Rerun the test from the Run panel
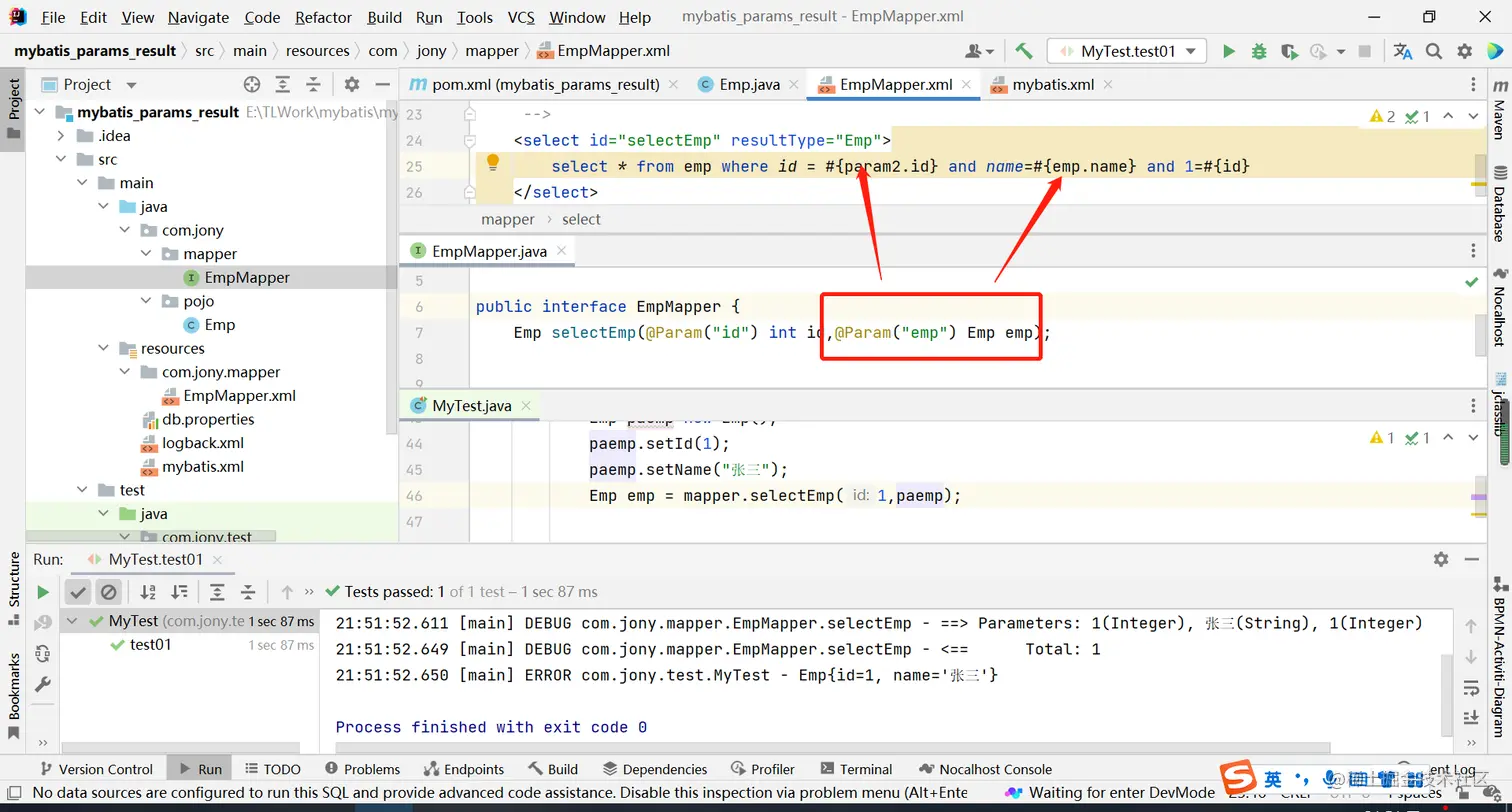 [x=43, y=592]
